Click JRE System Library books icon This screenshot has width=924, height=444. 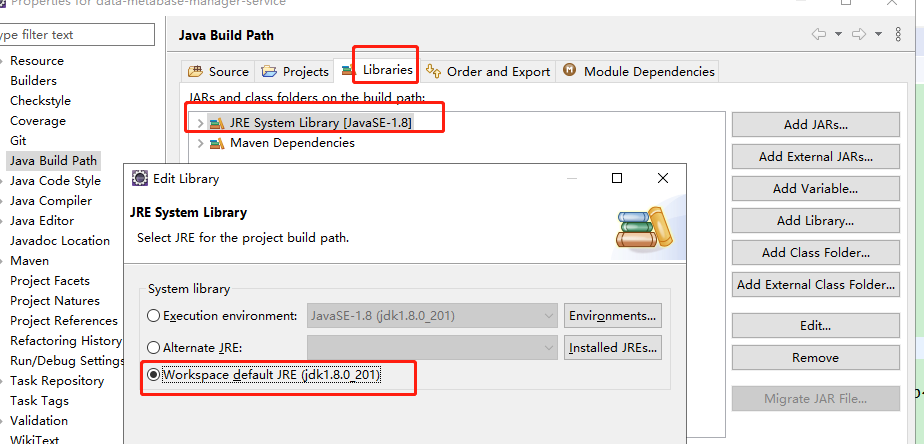pyautogui.click(x=217, y=123)
